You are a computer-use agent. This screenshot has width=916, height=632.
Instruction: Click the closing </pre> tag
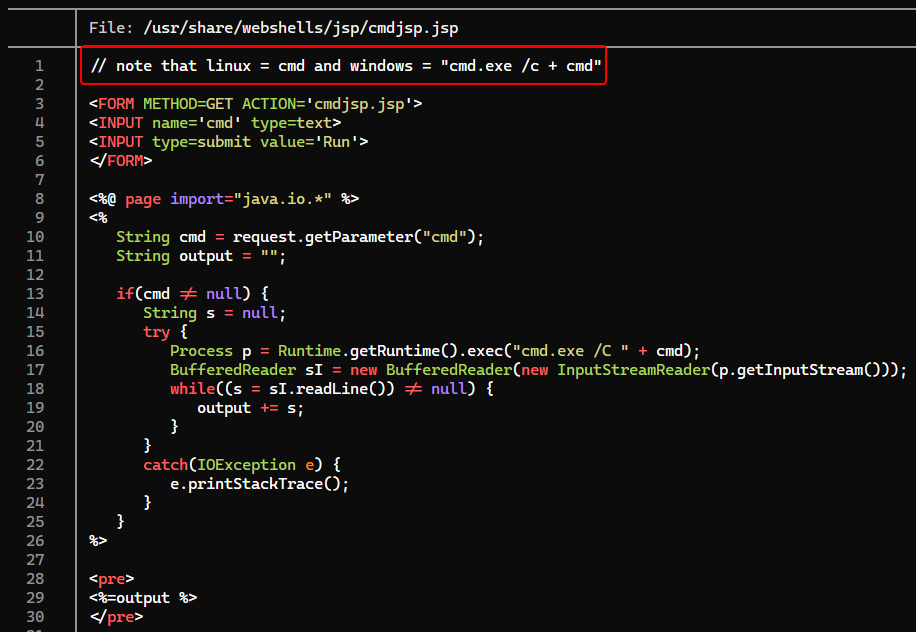click(x=116, y=617)
